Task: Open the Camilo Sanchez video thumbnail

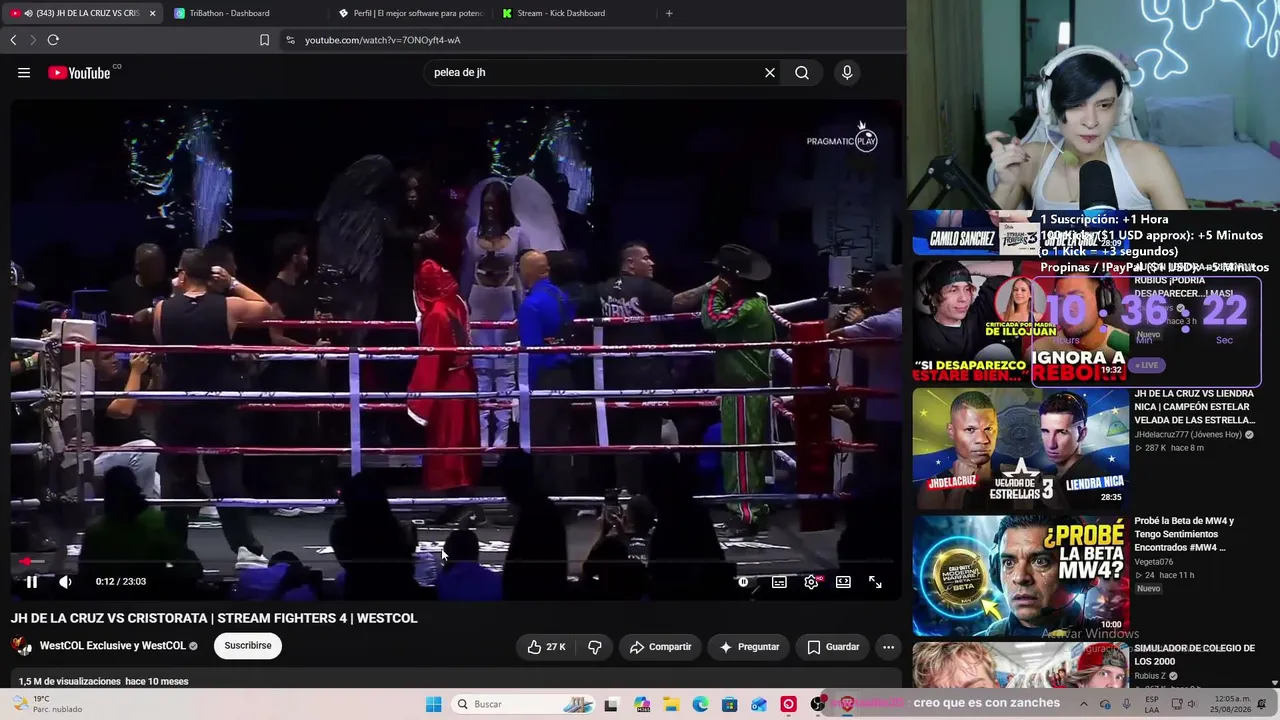Action: pyautogui.click(x=1021, y=234)
